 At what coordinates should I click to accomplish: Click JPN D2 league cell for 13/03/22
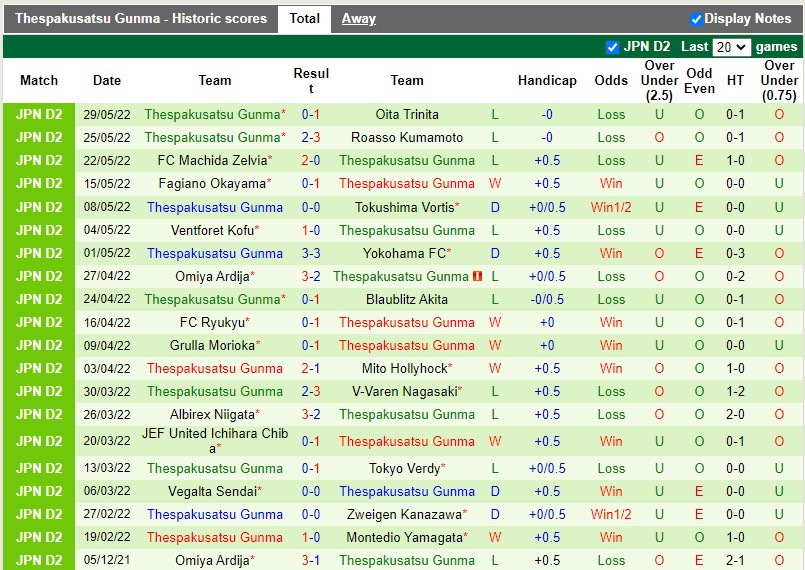[x=39, y=468]
